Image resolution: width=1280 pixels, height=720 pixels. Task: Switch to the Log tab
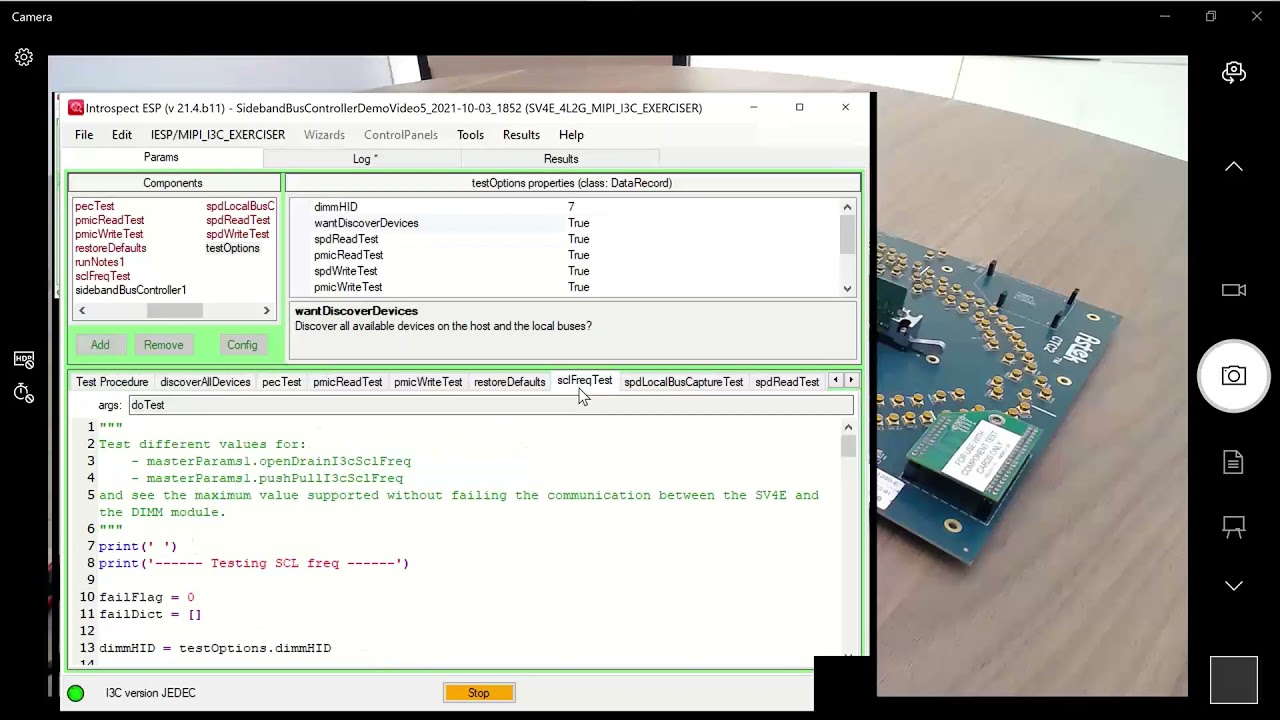tap(365, 159)
